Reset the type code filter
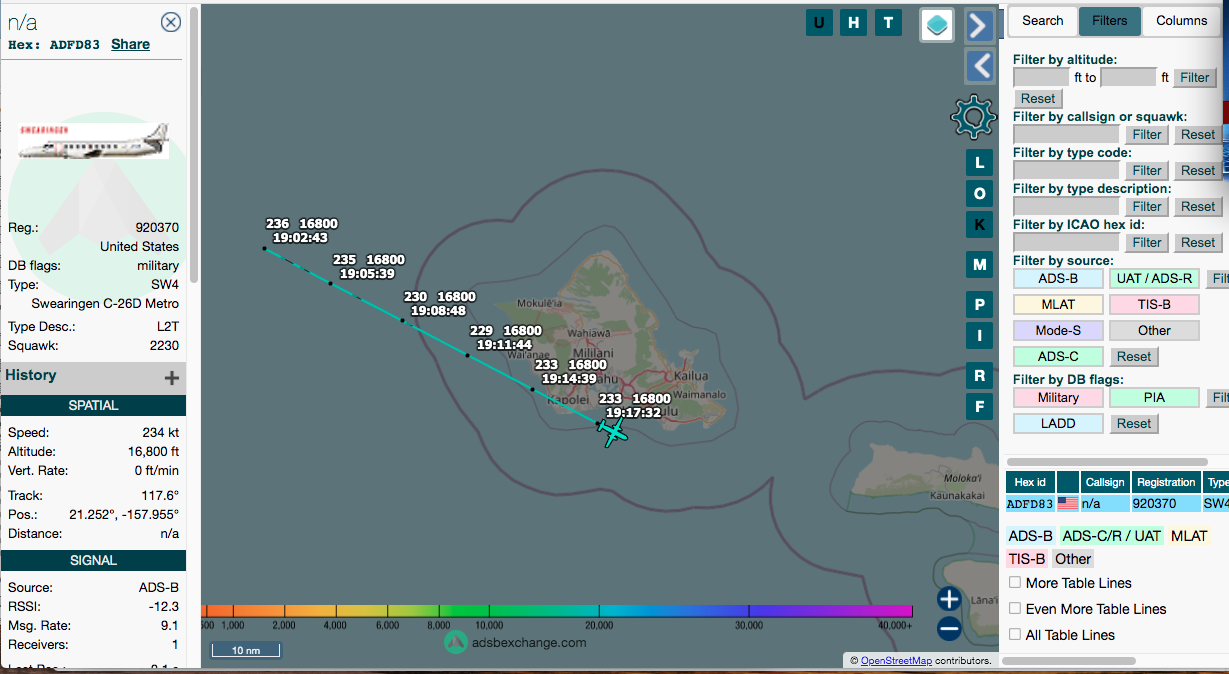Screen dimensions: 1229x674 pos(1197,170)
